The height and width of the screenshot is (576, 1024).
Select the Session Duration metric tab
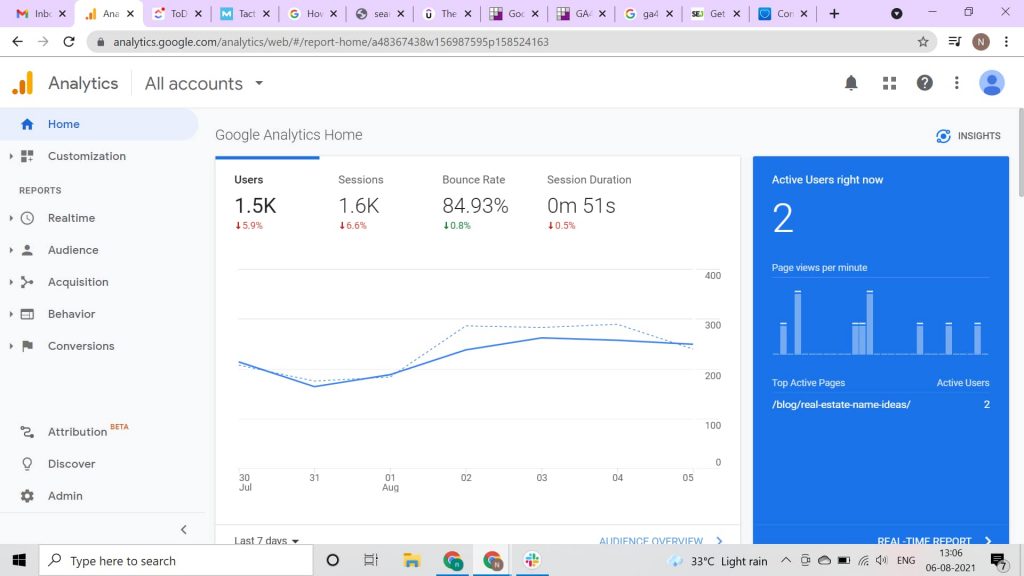tap(589, 202)
